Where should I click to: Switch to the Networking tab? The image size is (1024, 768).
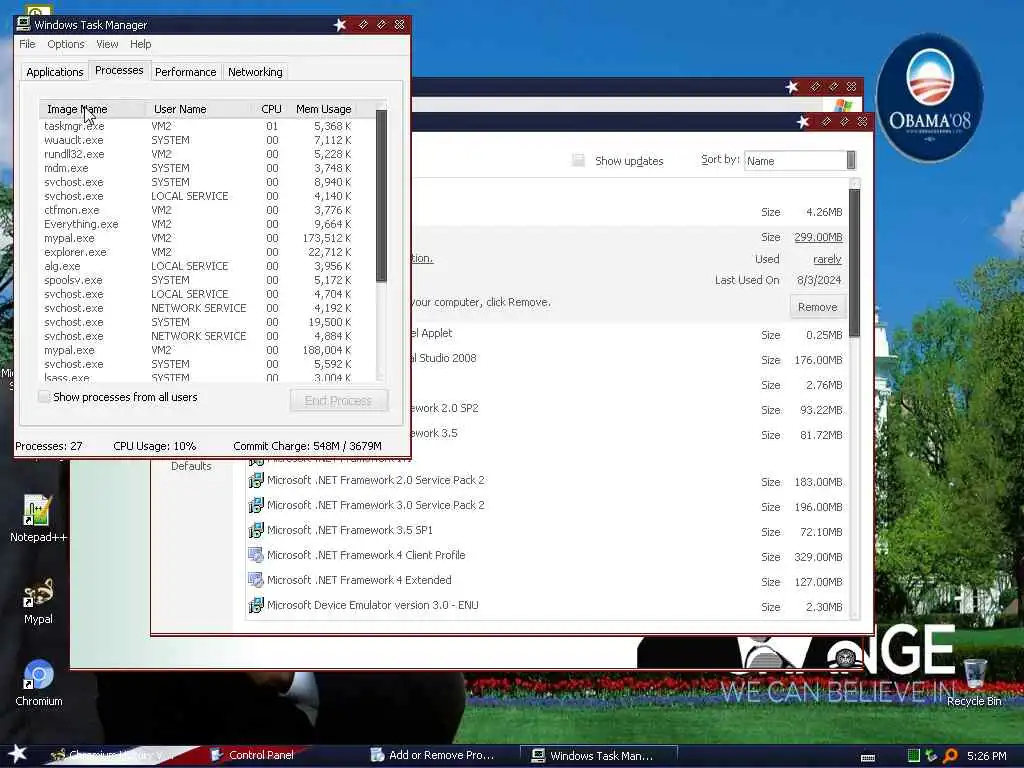click(255, 72)
